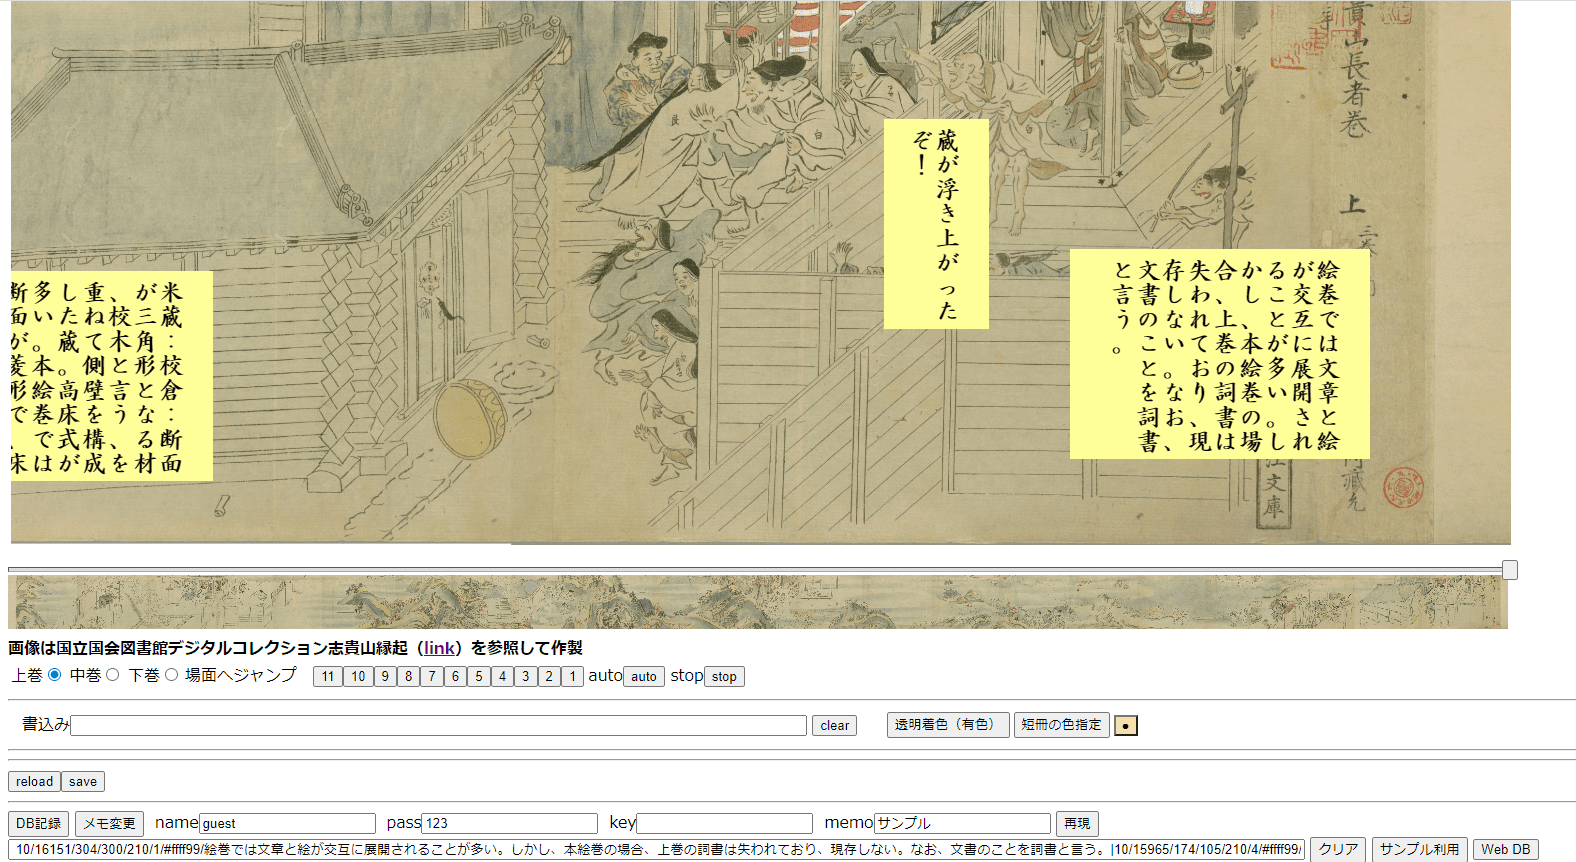This screenshot has height=862, width=1576.
Task: Clear the 書込み field with clear button
Action: click(835, 726)
